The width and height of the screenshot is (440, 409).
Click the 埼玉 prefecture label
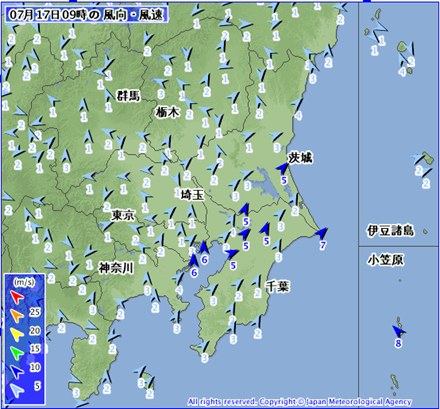point(192,194)
